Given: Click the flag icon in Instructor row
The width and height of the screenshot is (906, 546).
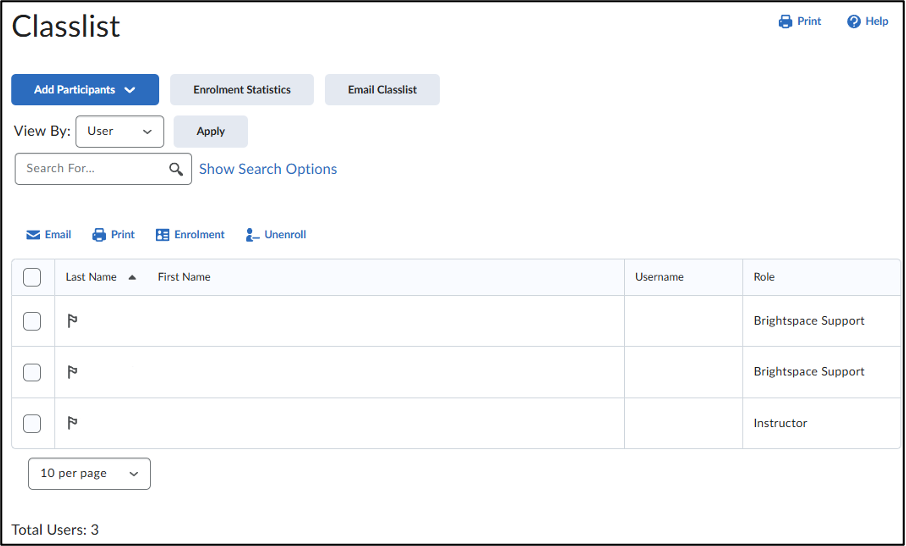Looking at the screenshot, I should tap(72, 423).
